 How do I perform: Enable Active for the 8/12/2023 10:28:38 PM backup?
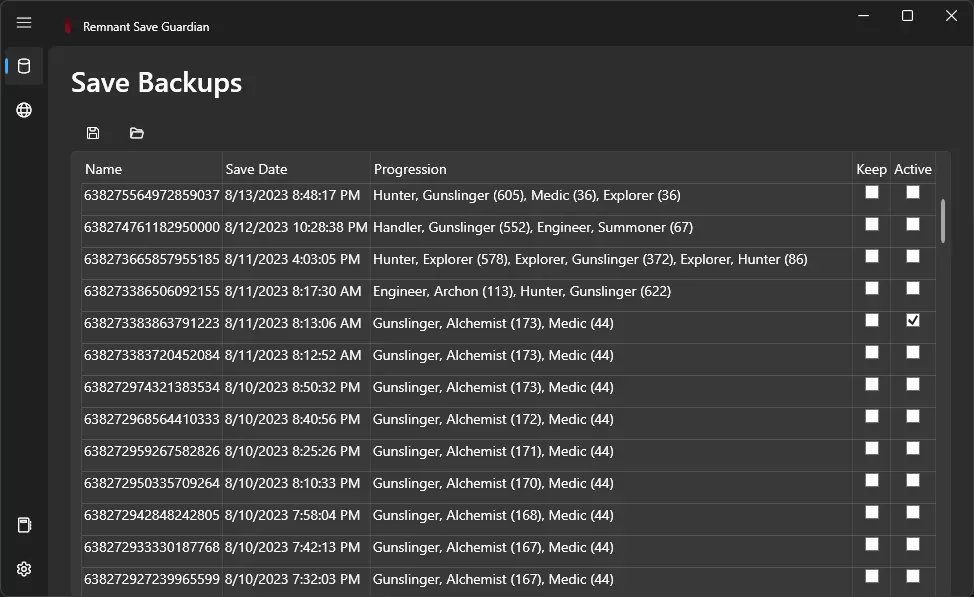coord(913,224)
